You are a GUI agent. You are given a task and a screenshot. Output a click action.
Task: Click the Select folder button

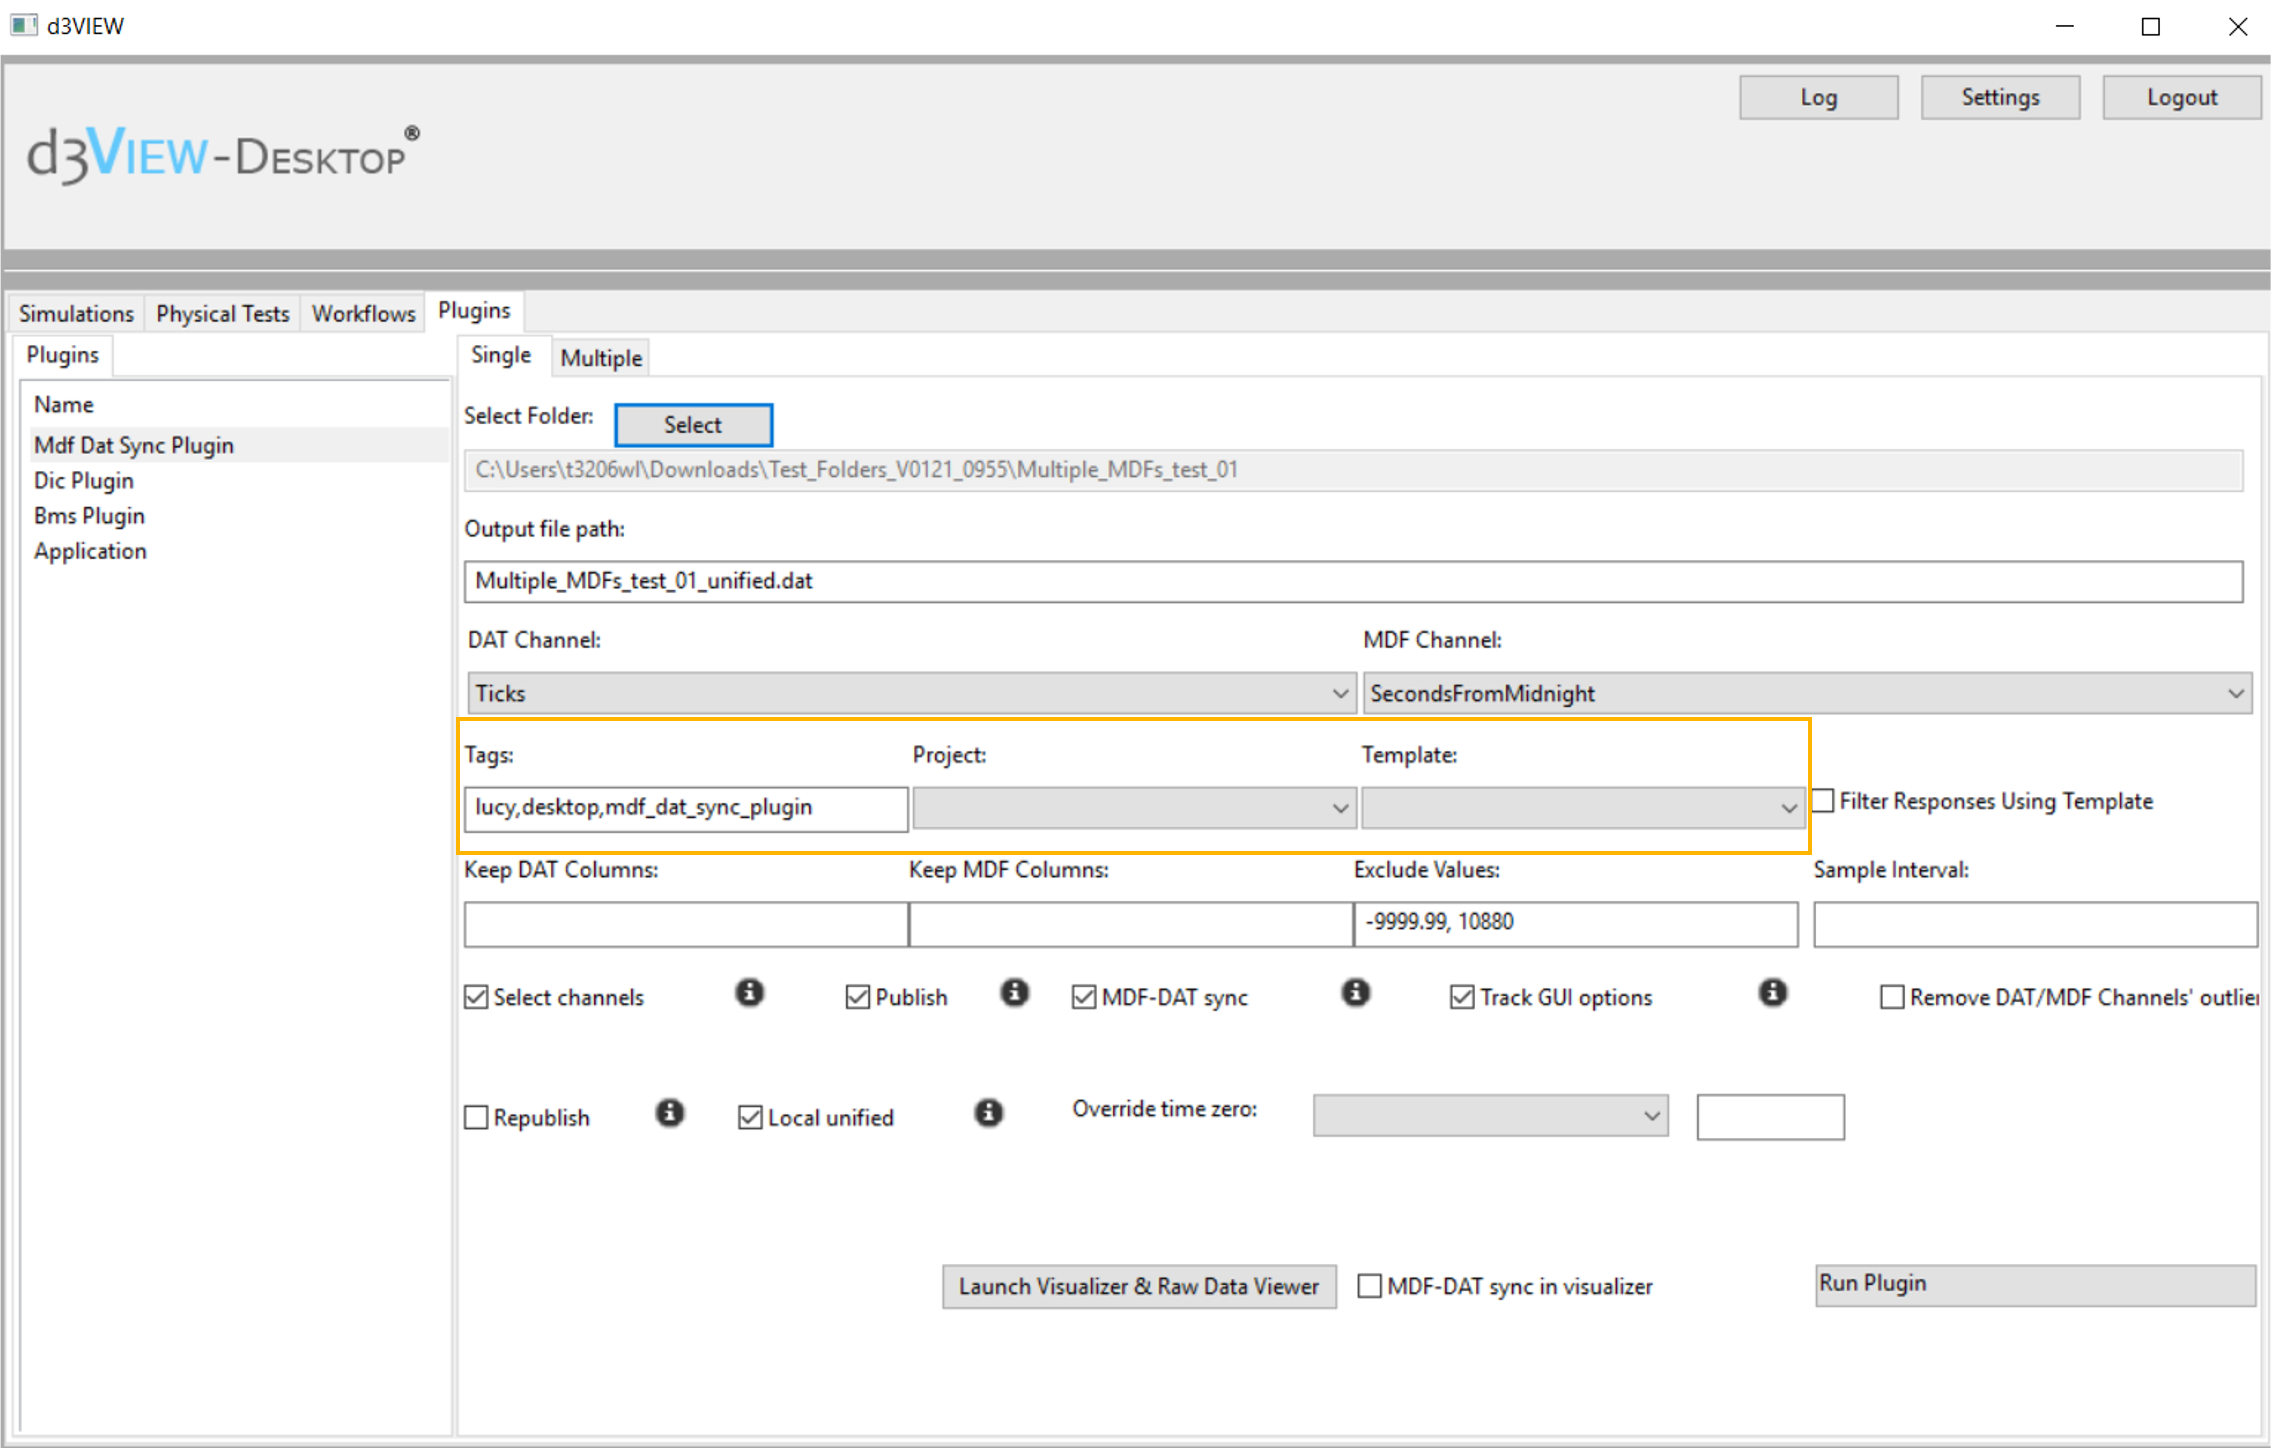[x=693, y=425]
